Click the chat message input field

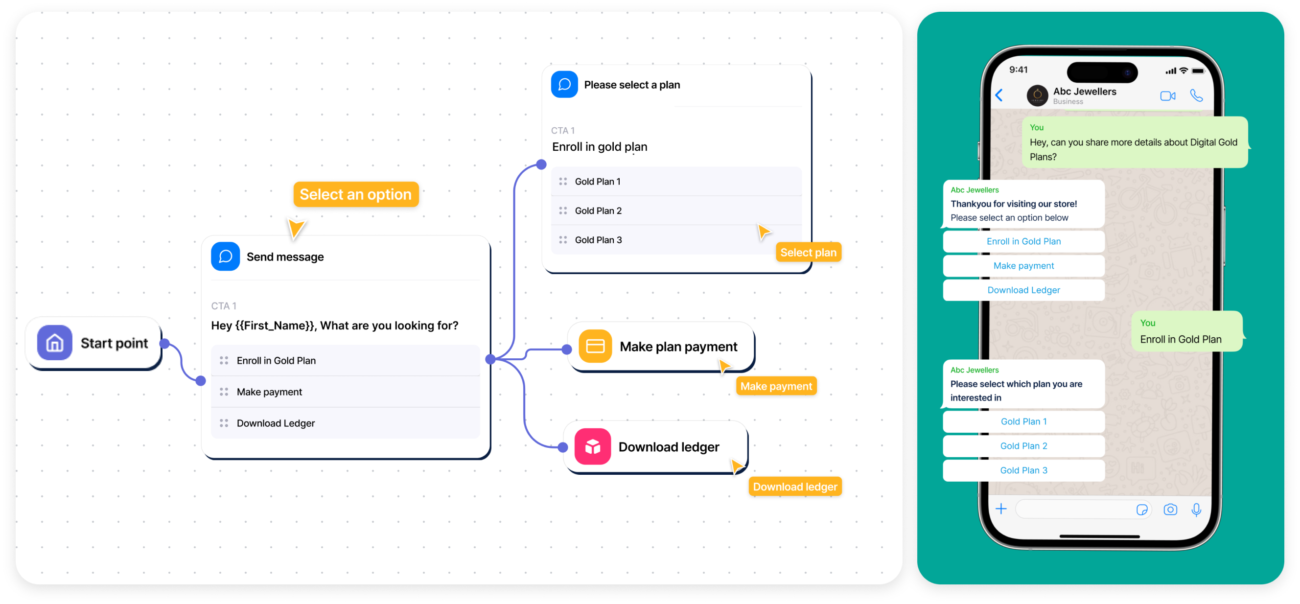point(1074,510)
